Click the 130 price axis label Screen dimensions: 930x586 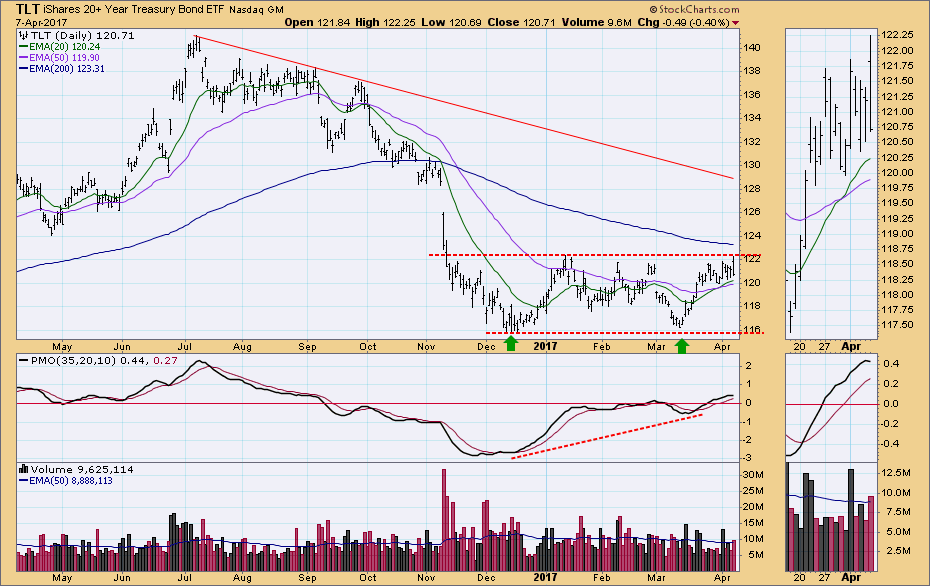[752, 165]
